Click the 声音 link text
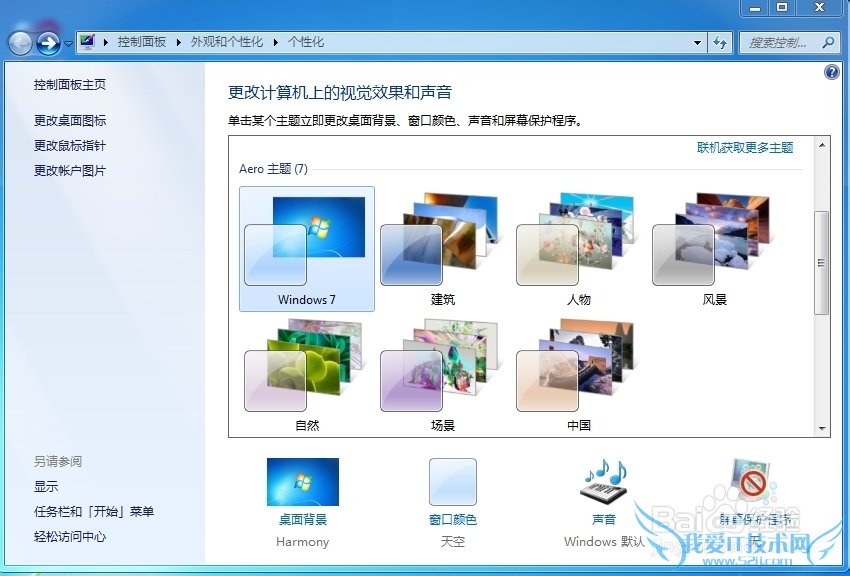 pyautogui.click(x=604, y=520)
